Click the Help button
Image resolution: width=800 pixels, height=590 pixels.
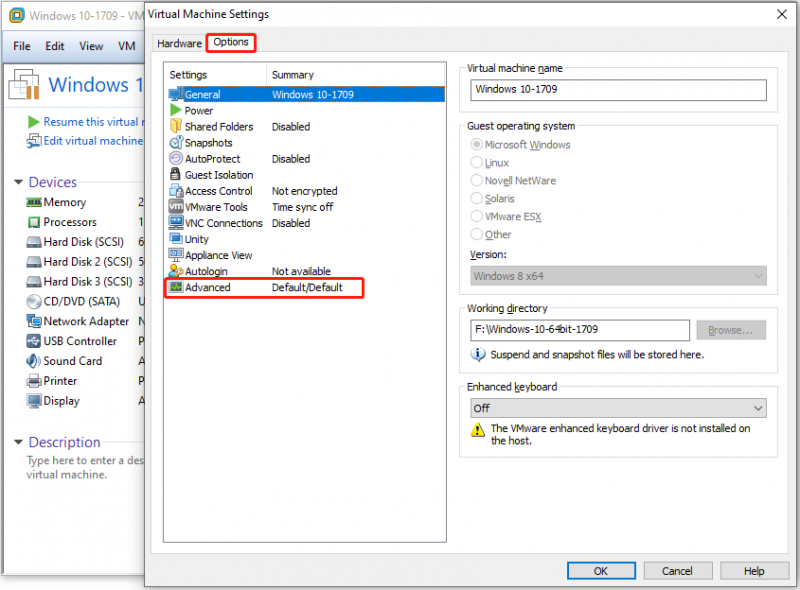pyautogui.click(x=754, y=571)
